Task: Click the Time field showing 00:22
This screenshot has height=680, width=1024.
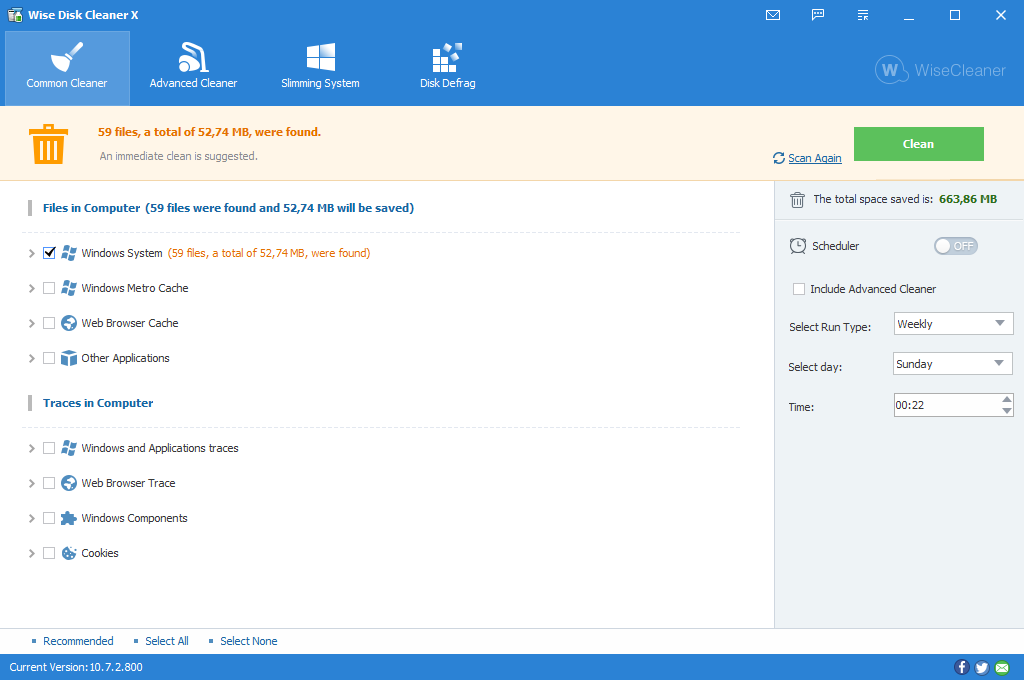Action: [x=946, y=405]
